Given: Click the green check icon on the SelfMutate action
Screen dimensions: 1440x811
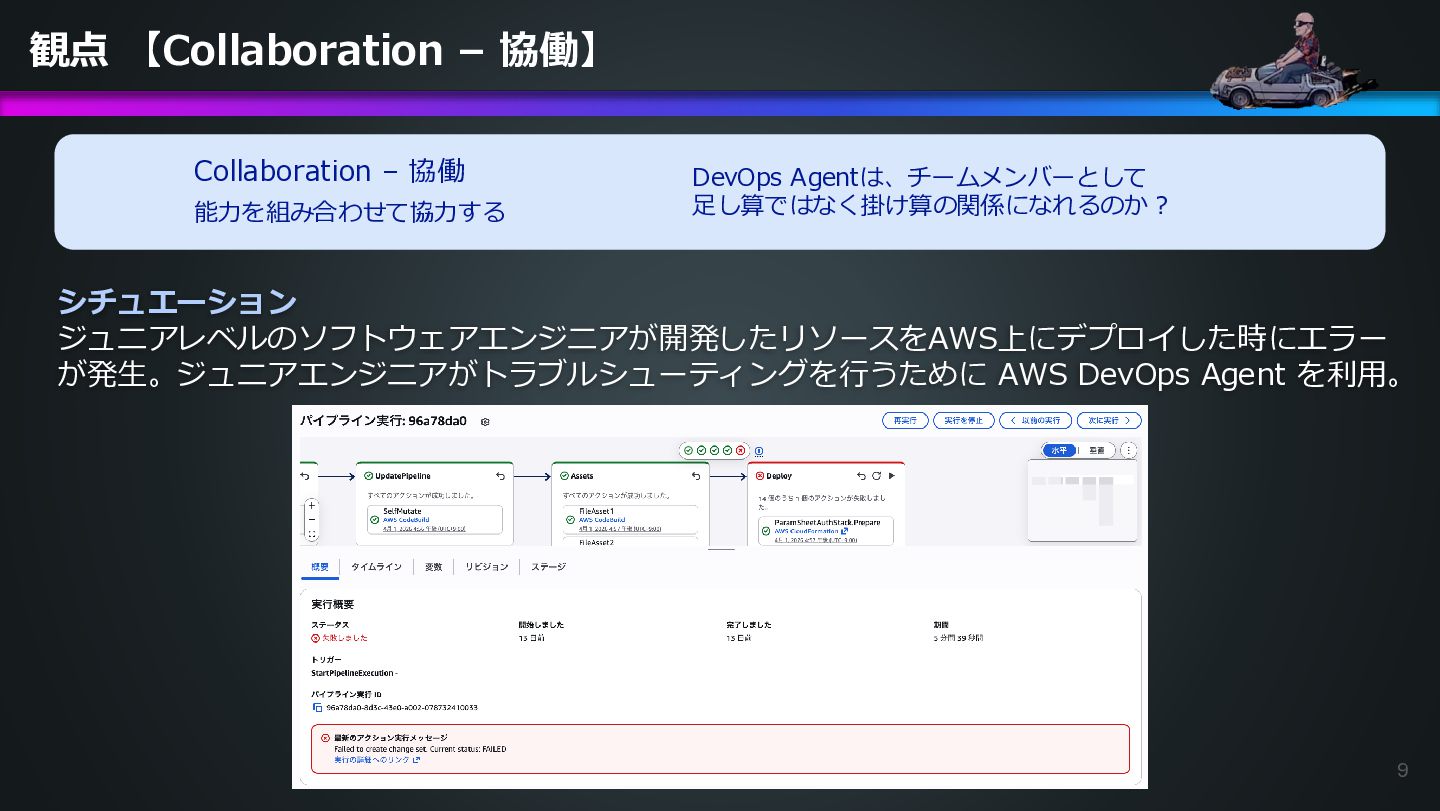Looking at the screenshot, I should click(x=375, y=519).
